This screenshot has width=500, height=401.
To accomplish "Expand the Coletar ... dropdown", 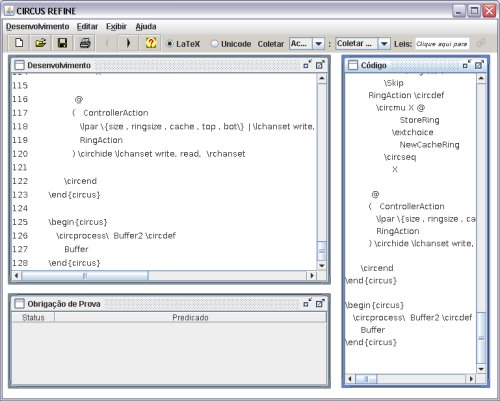I will (384, 44).
